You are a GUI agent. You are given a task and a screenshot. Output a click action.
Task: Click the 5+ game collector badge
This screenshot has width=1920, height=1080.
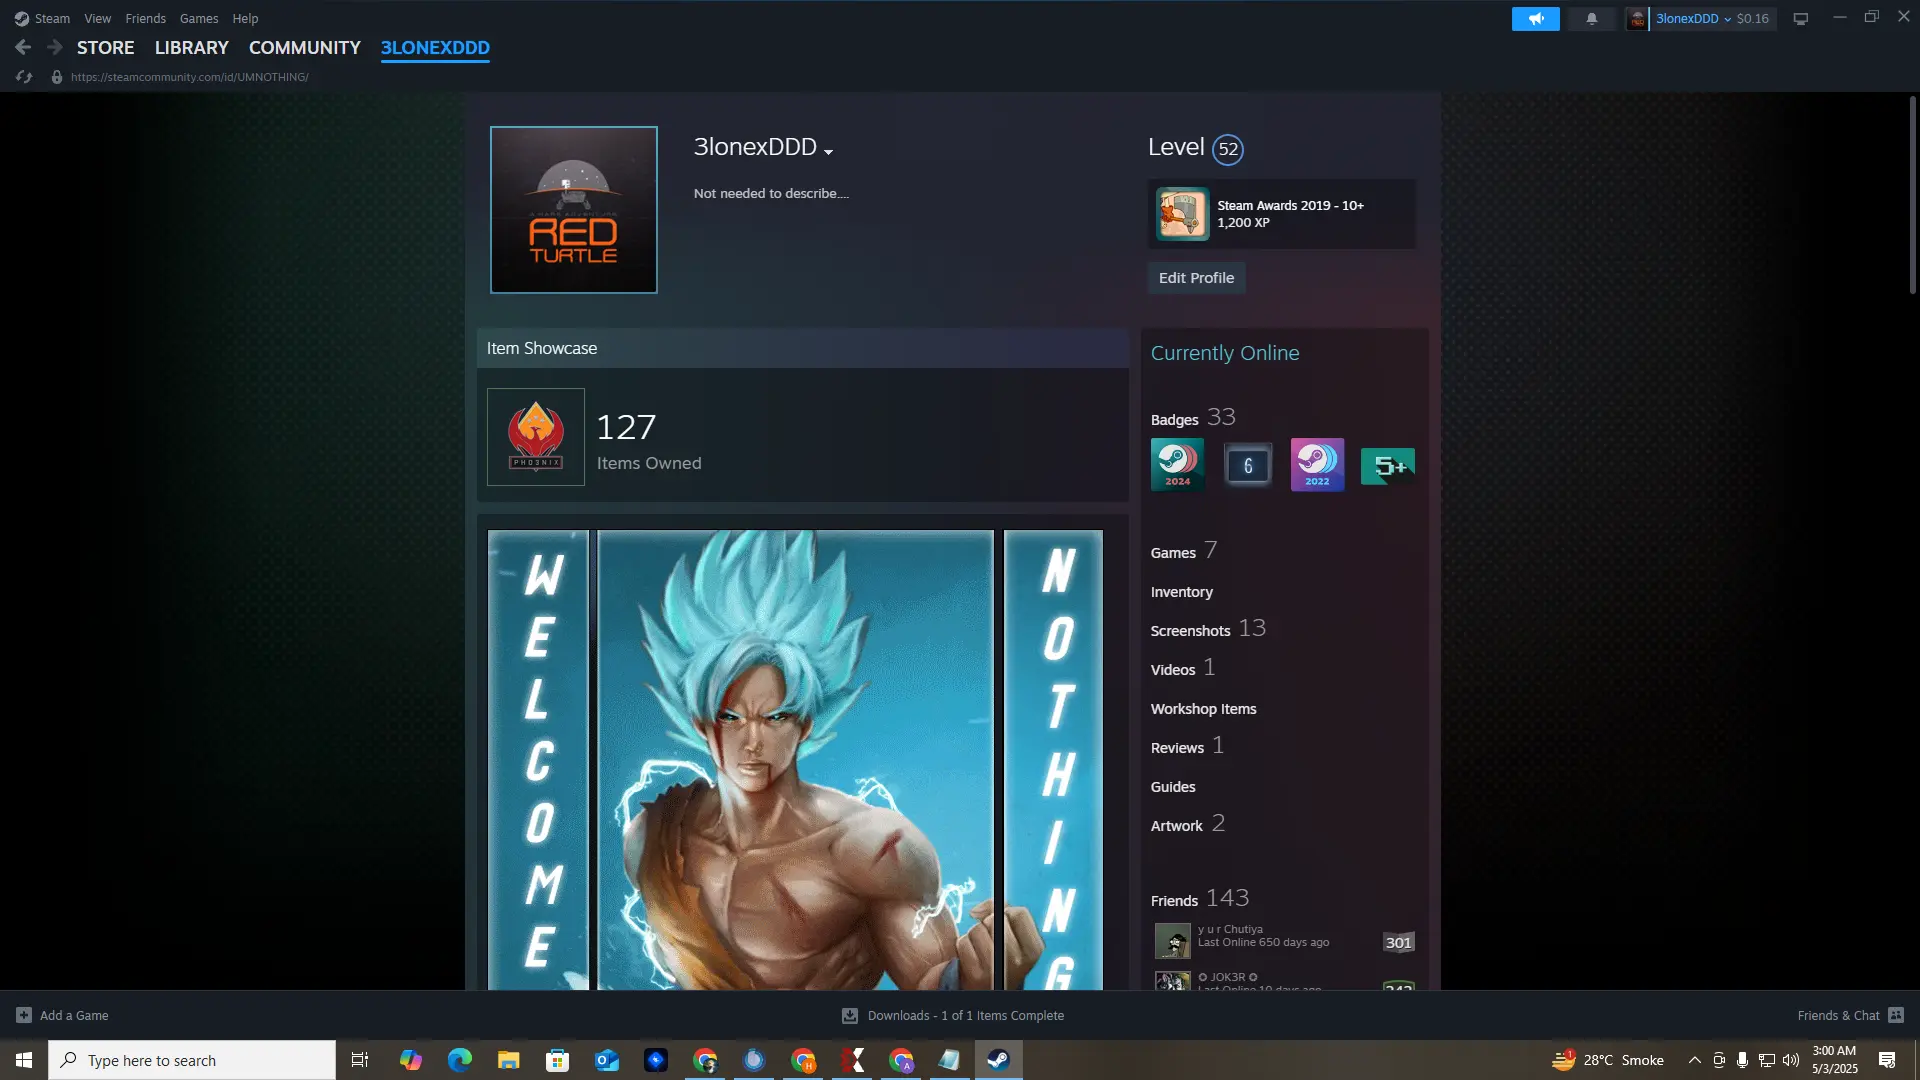click(1387, 465)
